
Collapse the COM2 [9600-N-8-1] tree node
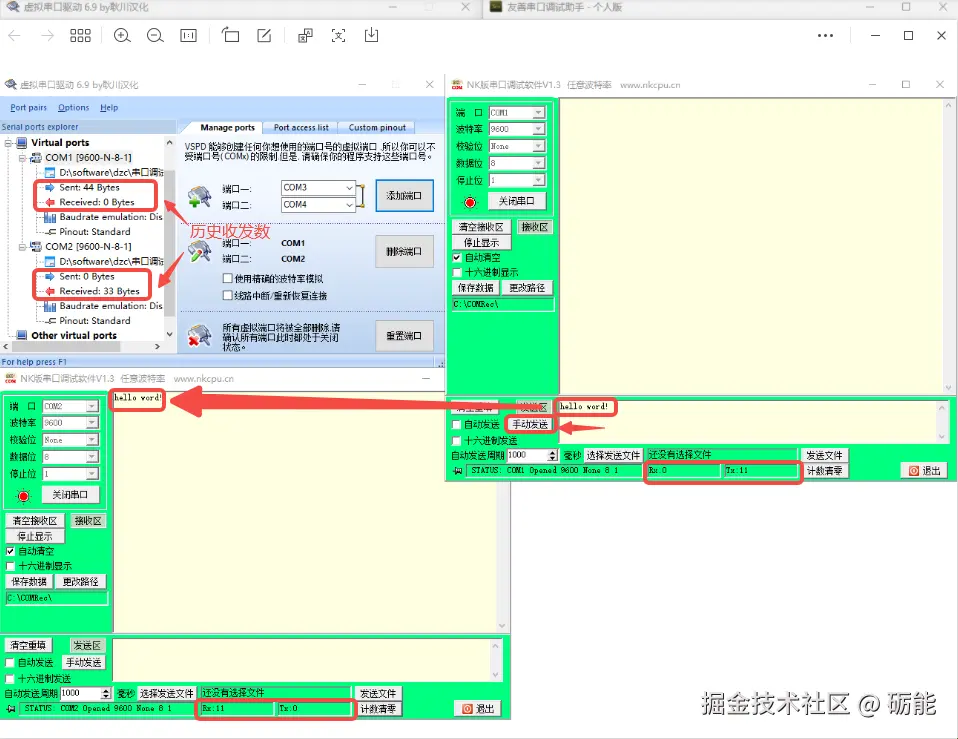(x=22, y=247)
